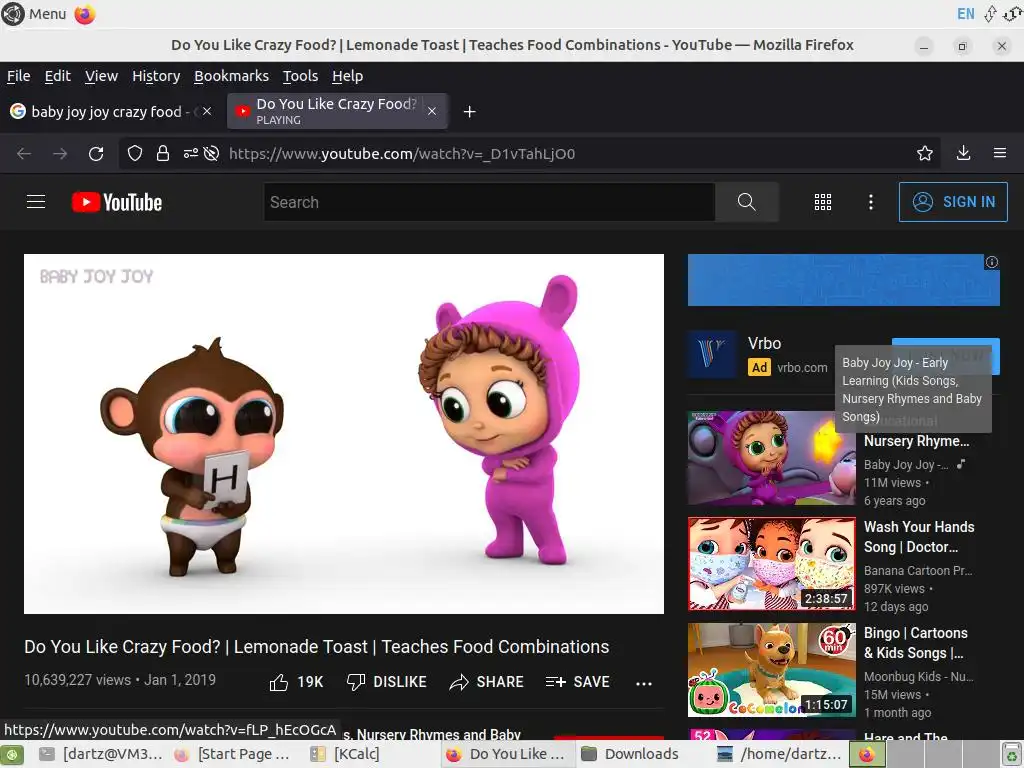
Task: Click Bingo Cartoons & Kids Songs title
Action: tap(916, 643)
